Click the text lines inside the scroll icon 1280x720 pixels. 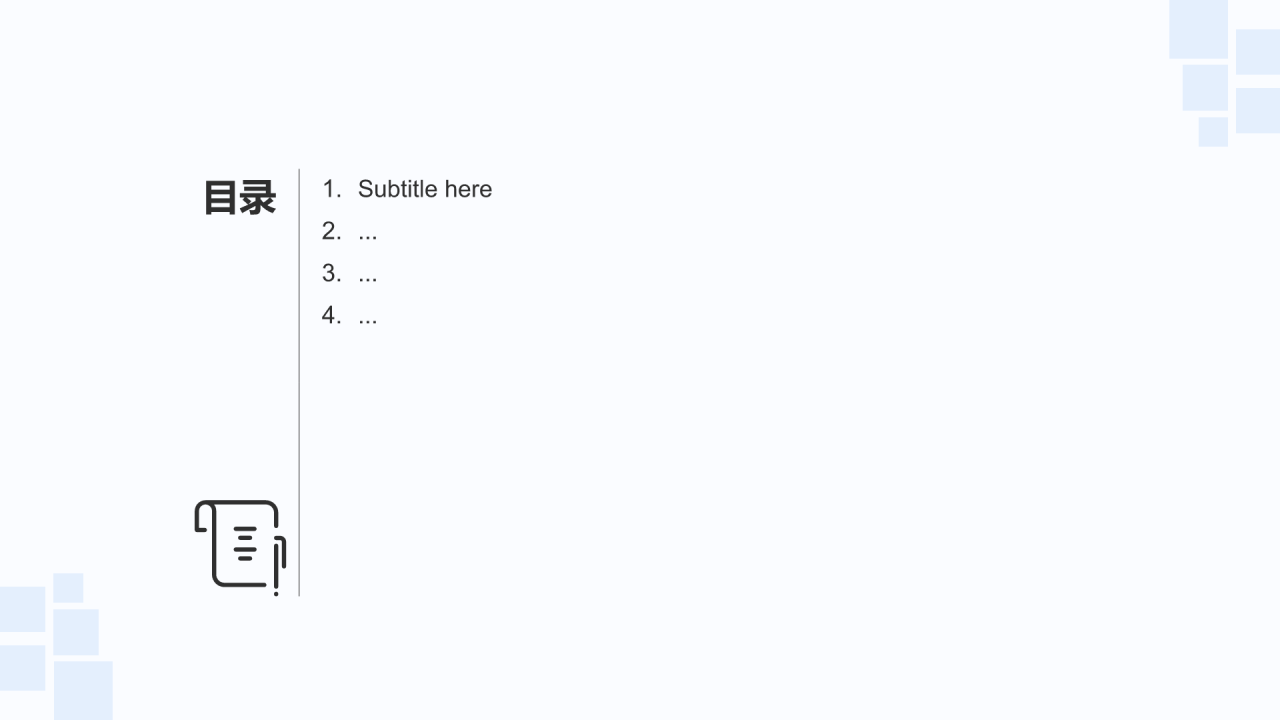point(245,543)
